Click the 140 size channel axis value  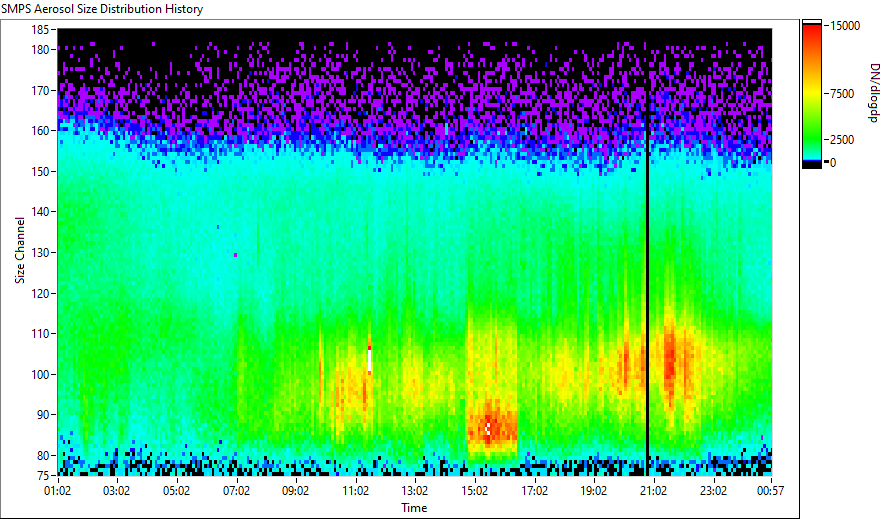41,212
